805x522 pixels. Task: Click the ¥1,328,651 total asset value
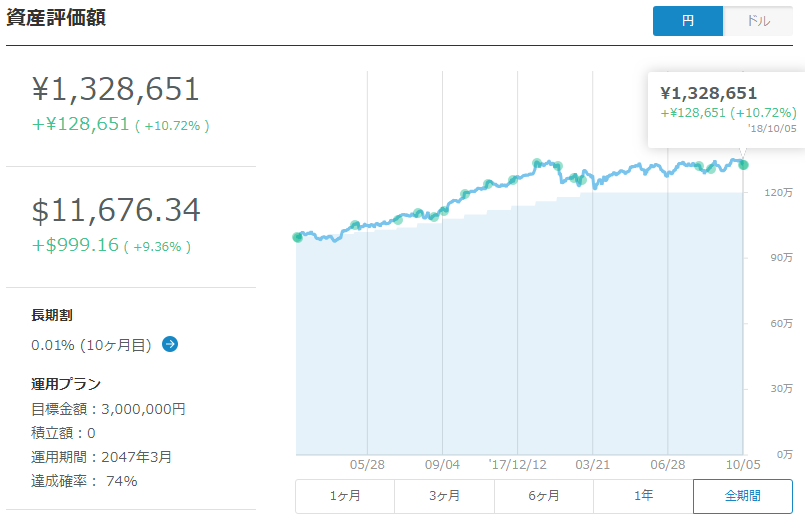[116, 89]
